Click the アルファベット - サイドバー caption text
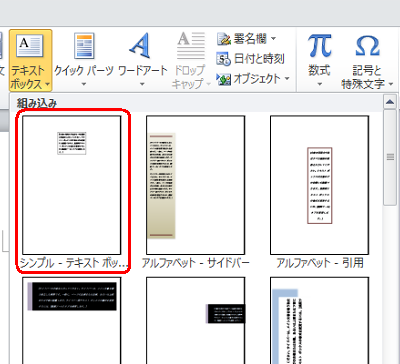The width and height of the screenshot is (400, 364). (196, 263)
